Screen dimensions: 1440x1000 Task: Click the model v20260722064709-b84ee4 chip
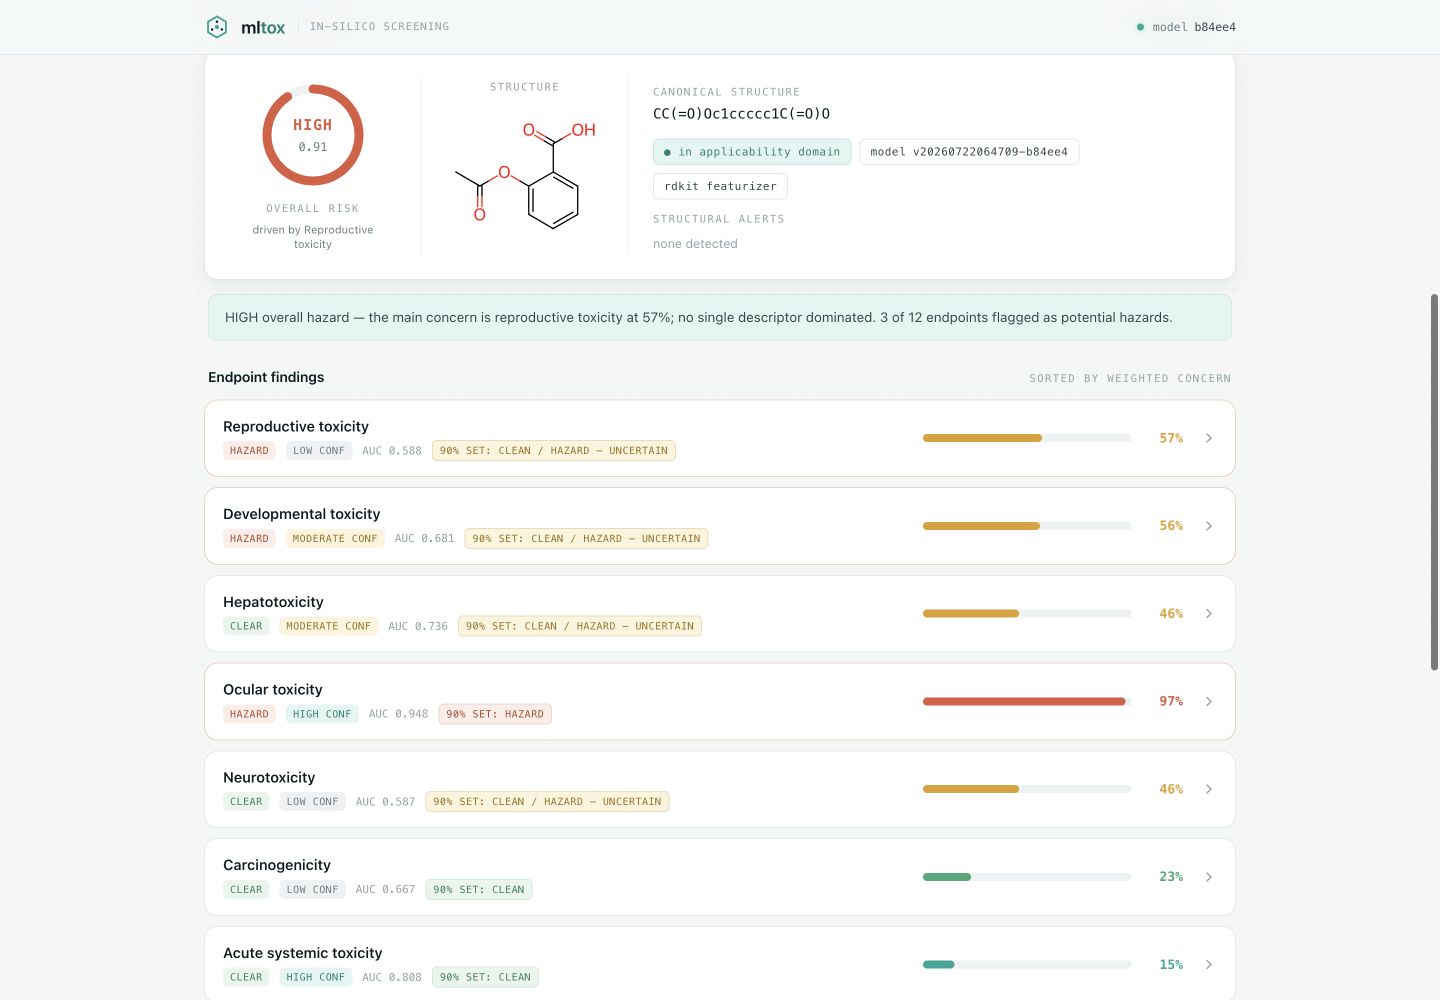pos(969,152)
